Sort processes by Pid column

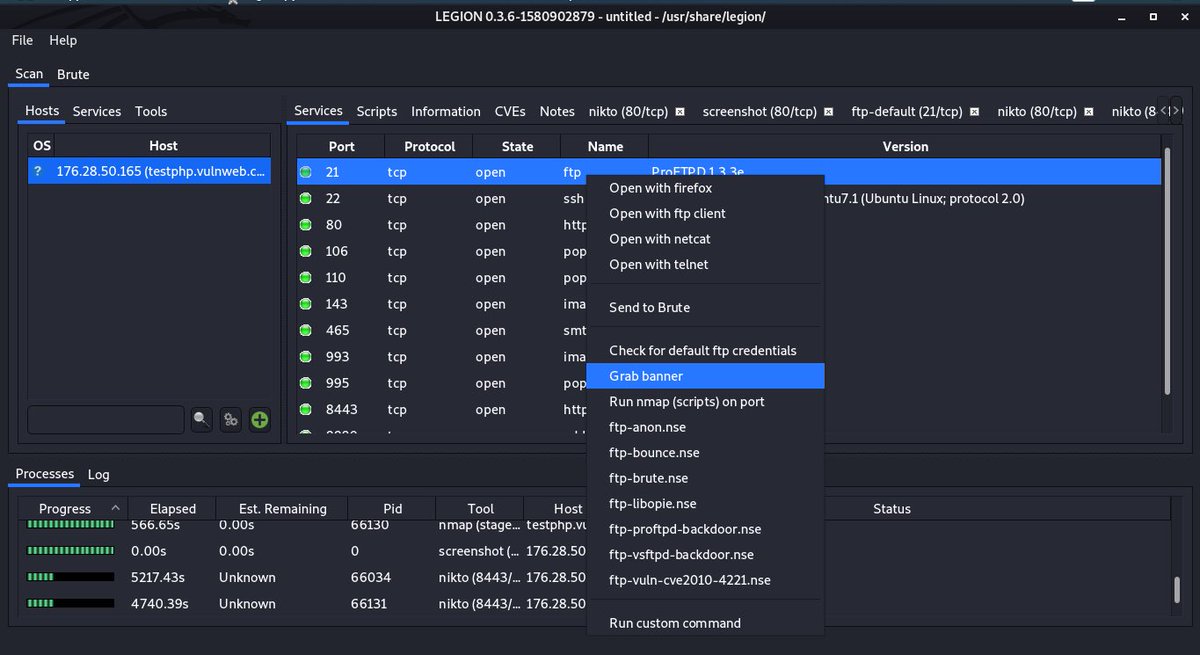(392, 508)
